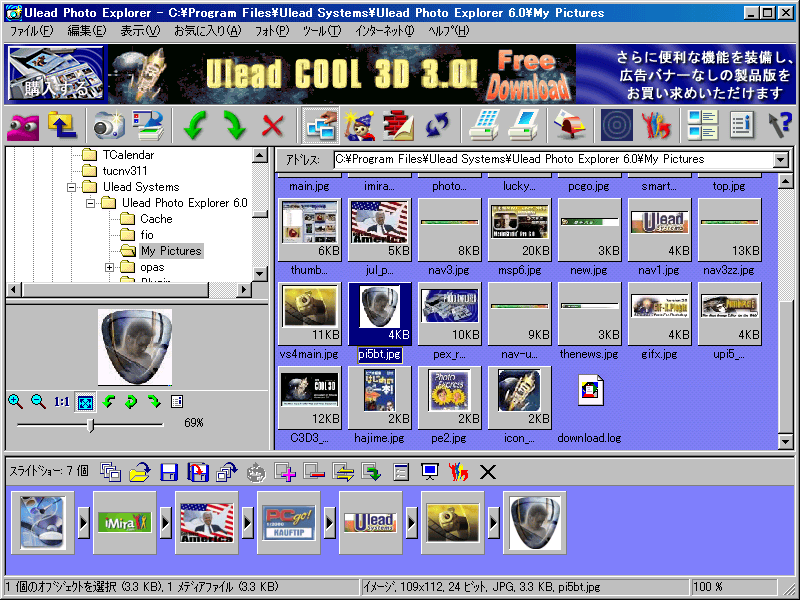Toggle the thumbnail browse mode icon
The height and width of the screenshot is (600, 800).
tap(320, 124)
